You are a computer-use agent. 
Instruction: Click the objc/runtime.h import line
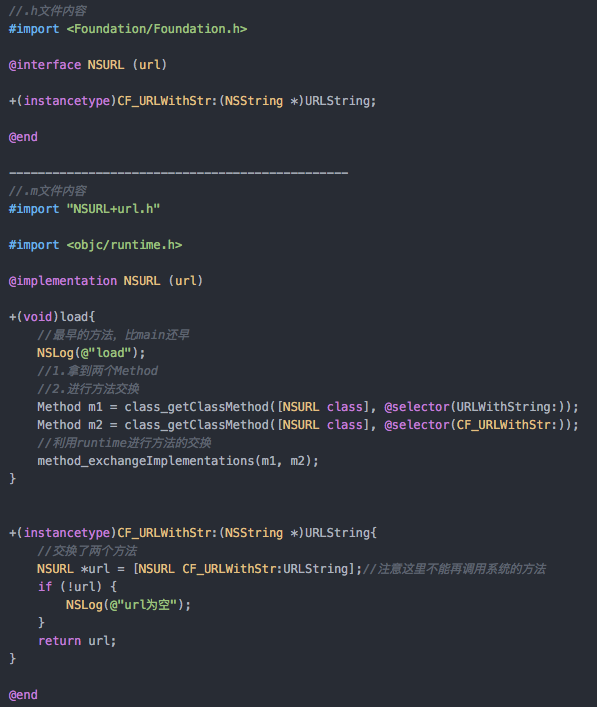point(95,245)
